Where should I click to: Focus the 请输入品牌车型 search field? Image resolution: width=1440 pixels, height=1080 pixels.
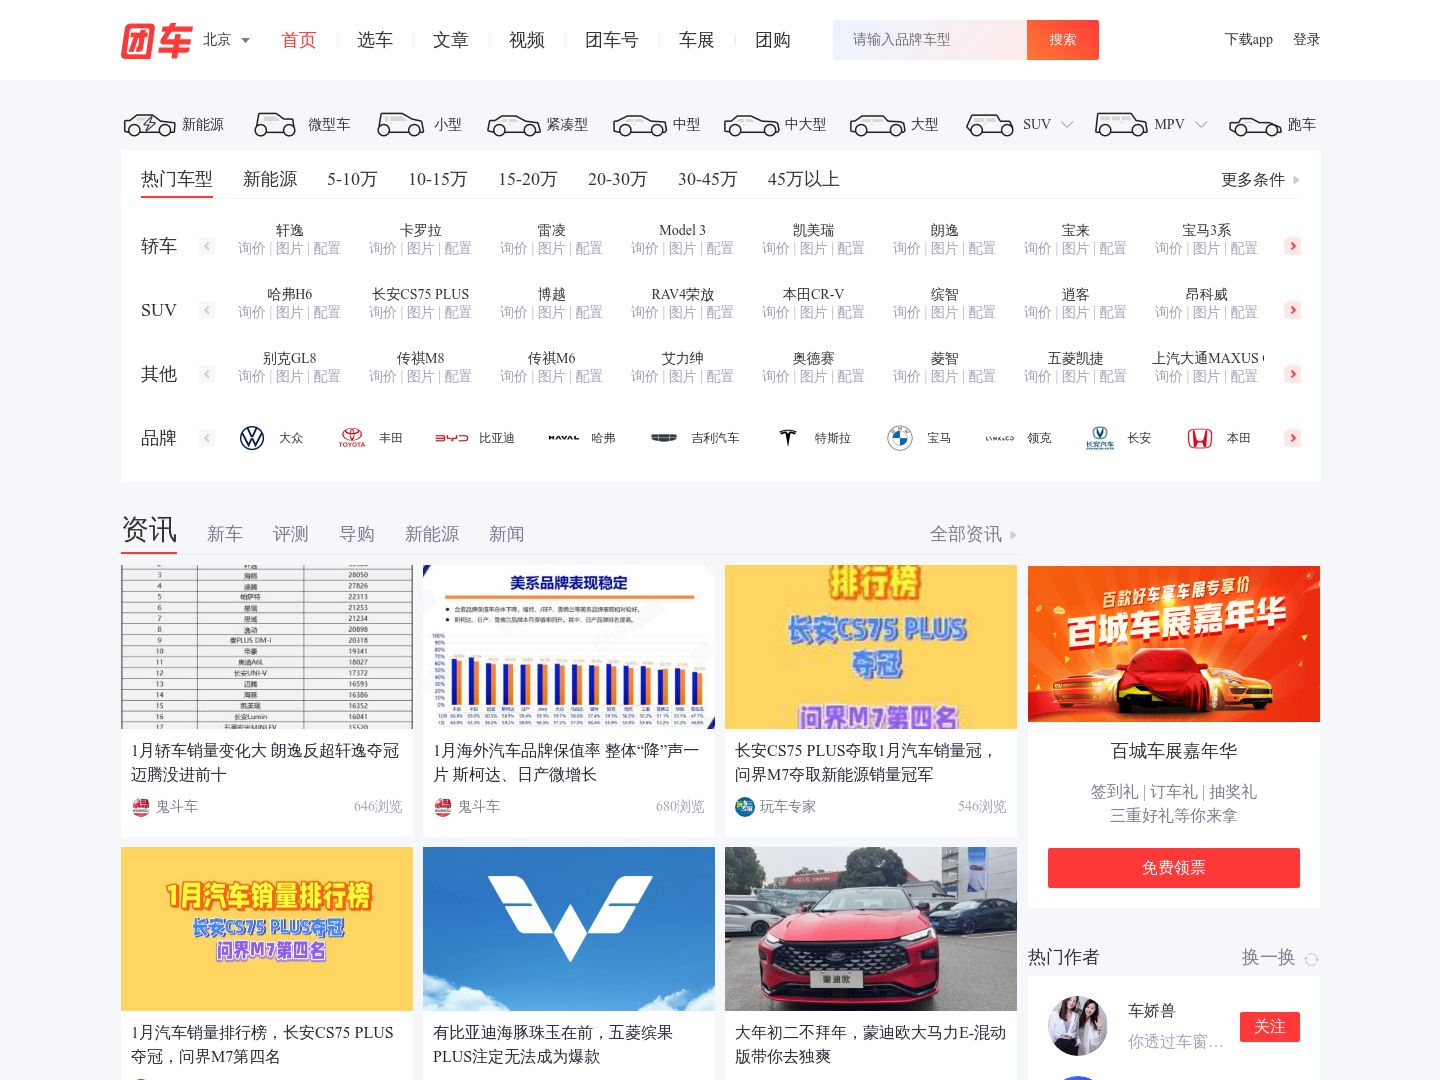(930, 40)
